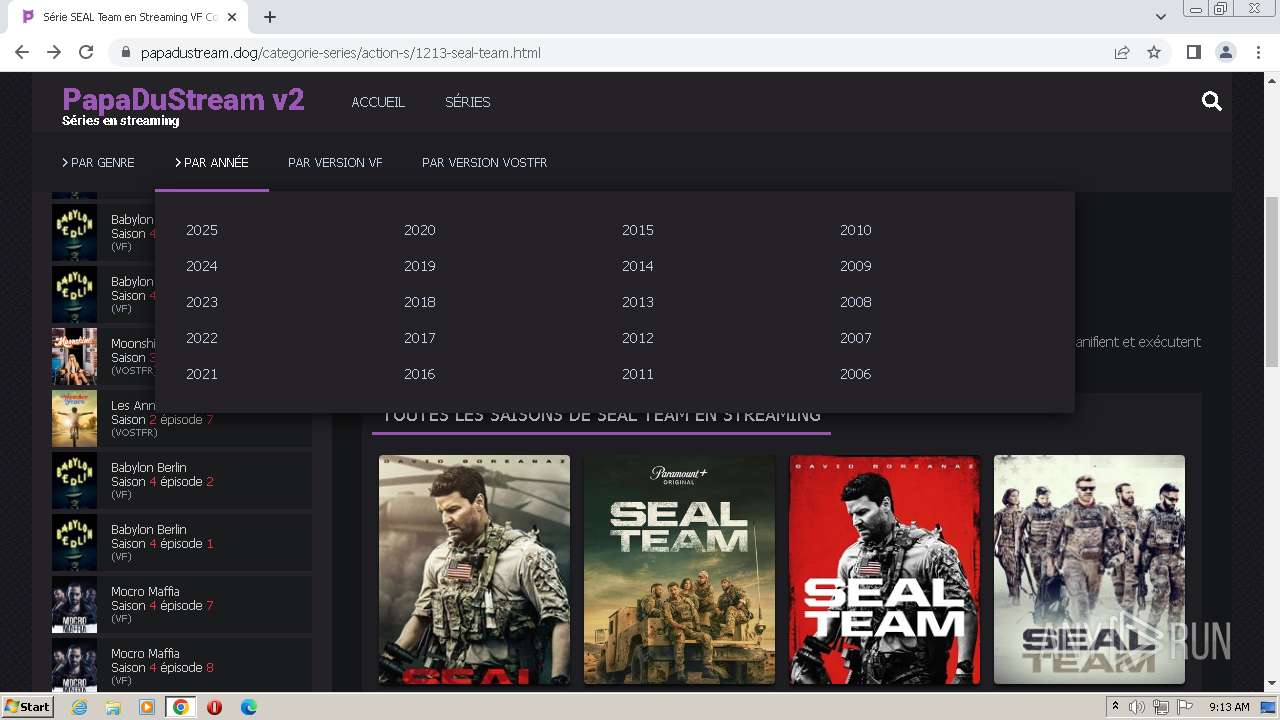Screen dimensions: 1280x720
Task: Click the PapaDuStream v2 logo
Action: point(183,100)
